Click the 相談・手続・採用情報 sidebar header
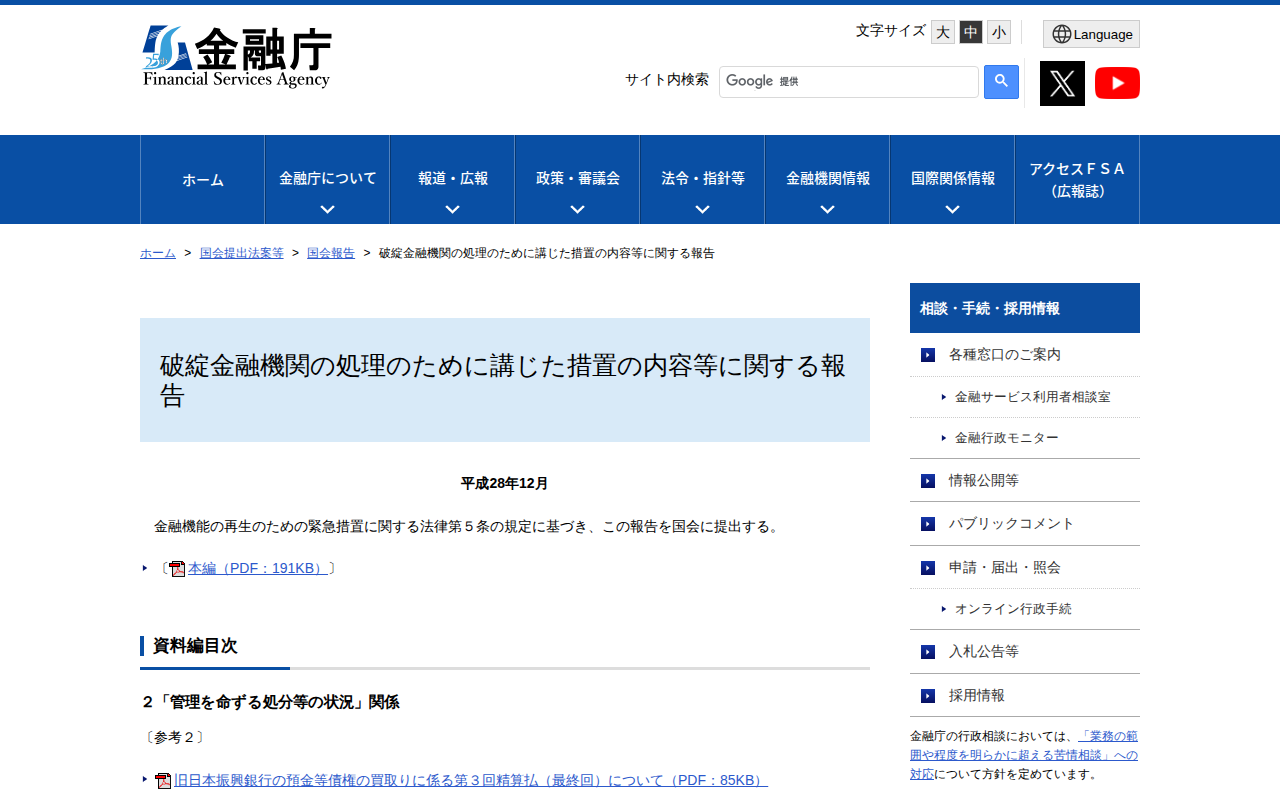1280x800 pixels. coord(1025,308)
